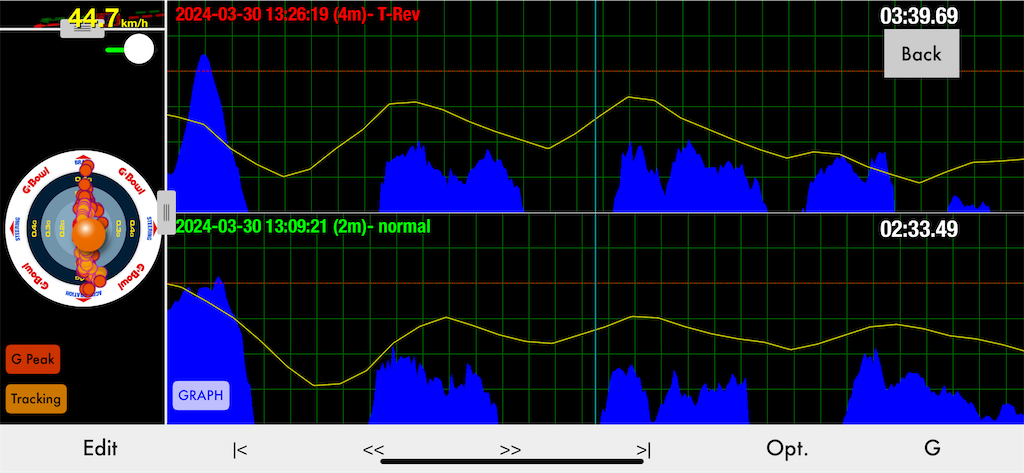Tap the 03:39.69 lap time
The image size is (1024, 473).
pyautogui.click(x=919, y=16)
